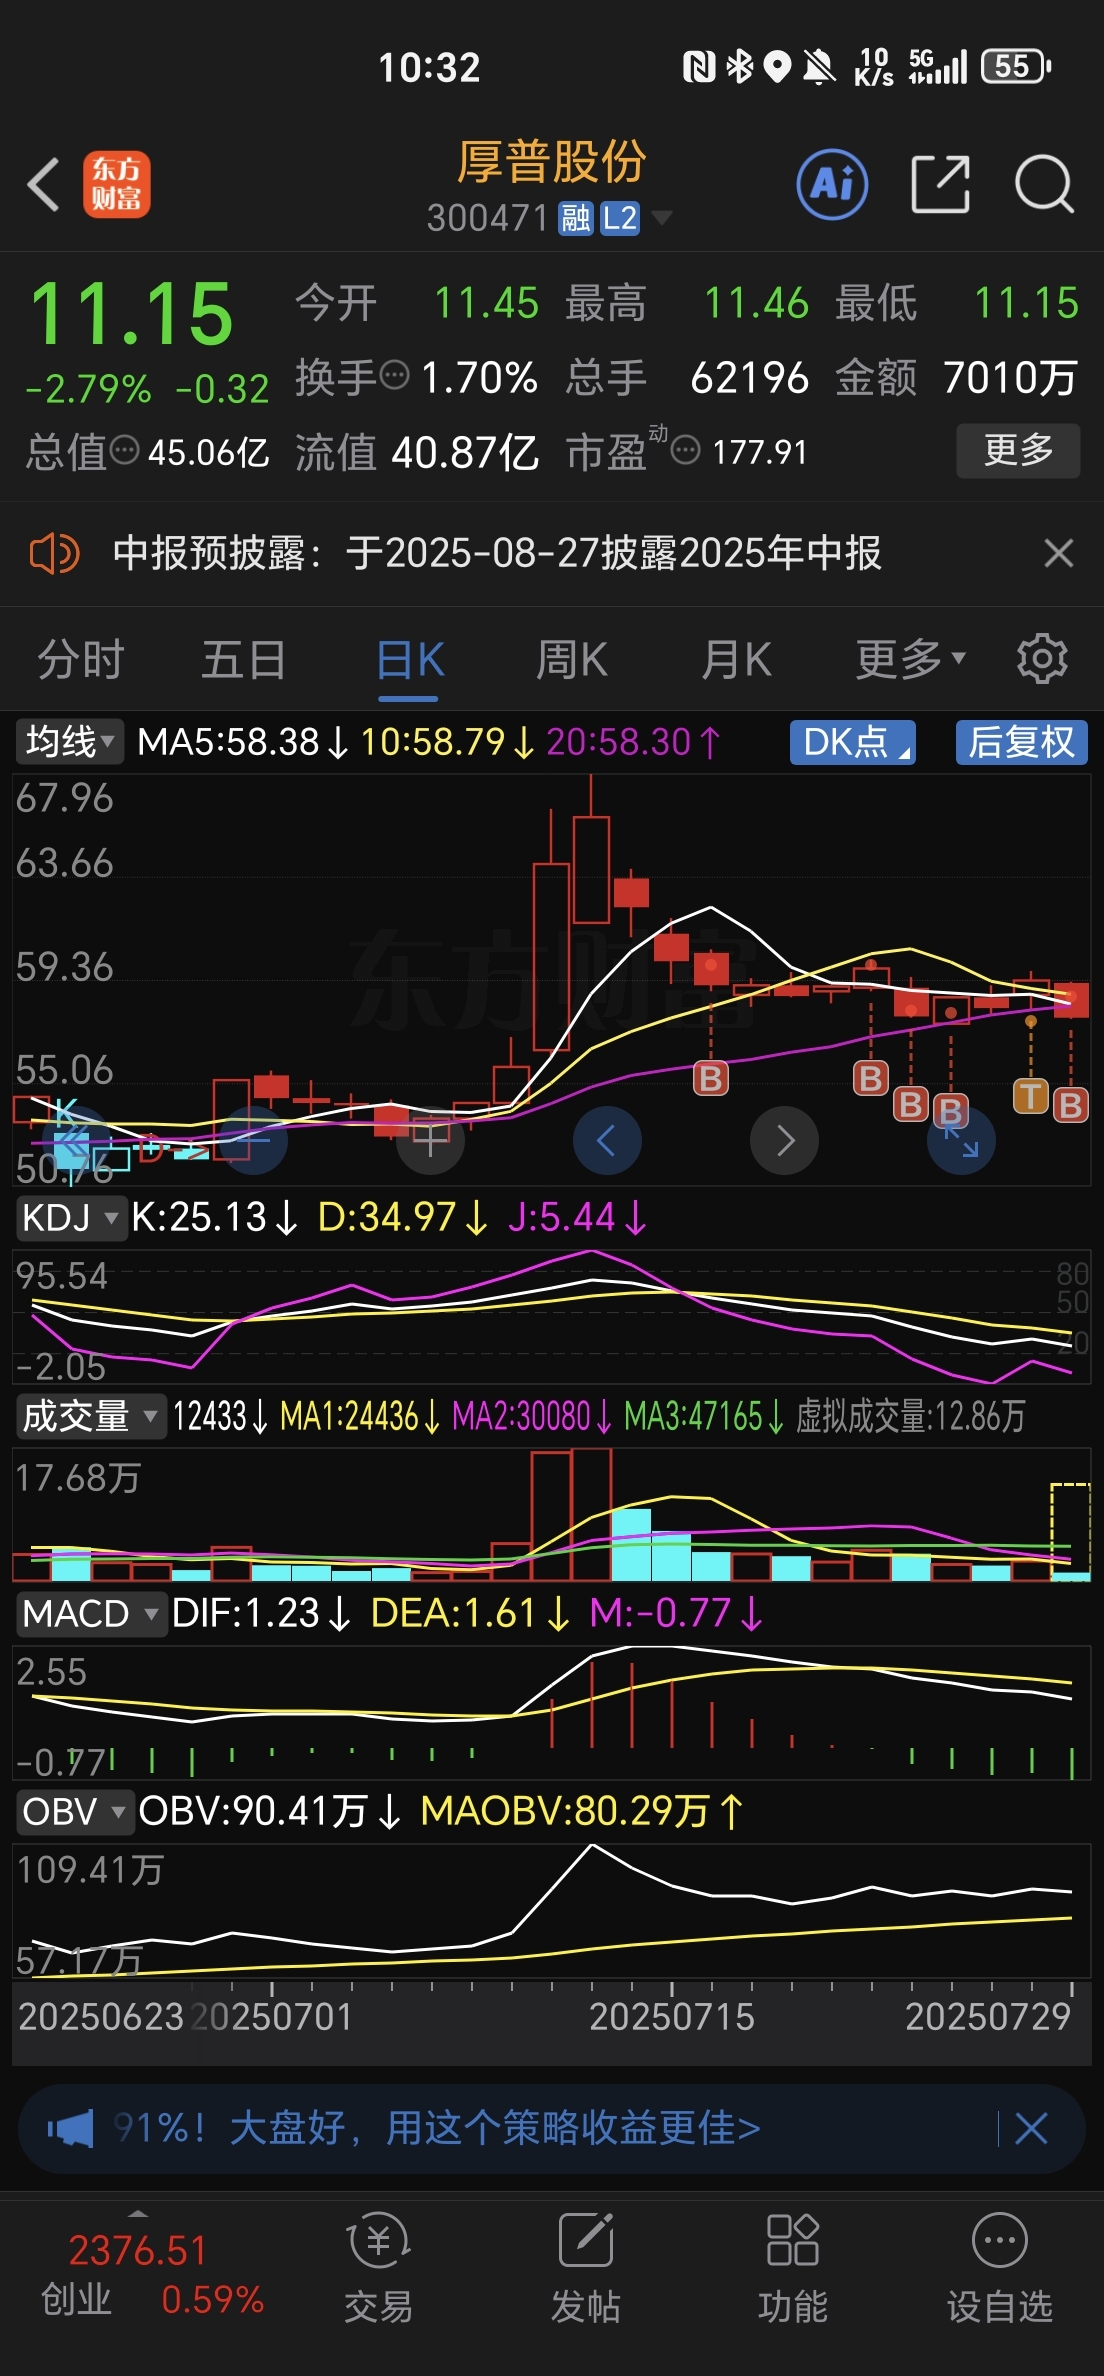Tap the crosshair plus button on chart
The width and height of the screenshot is (1104, 2376).
tap(431, 1140)
